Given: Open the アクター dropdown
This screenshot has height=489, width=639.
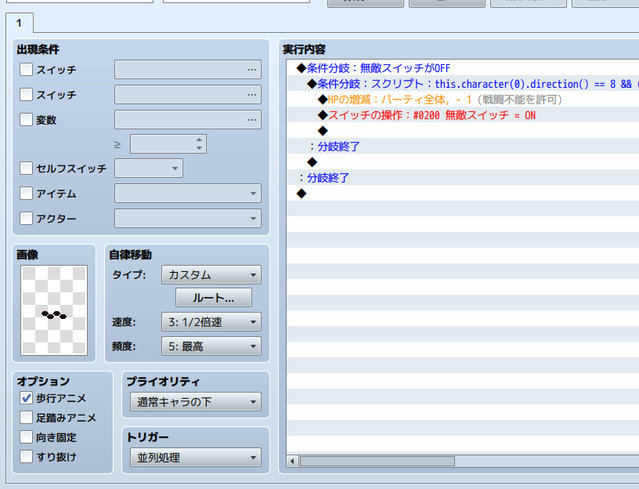Looking at the screenshot, I should pyautogui.click(x=188, y=218).
